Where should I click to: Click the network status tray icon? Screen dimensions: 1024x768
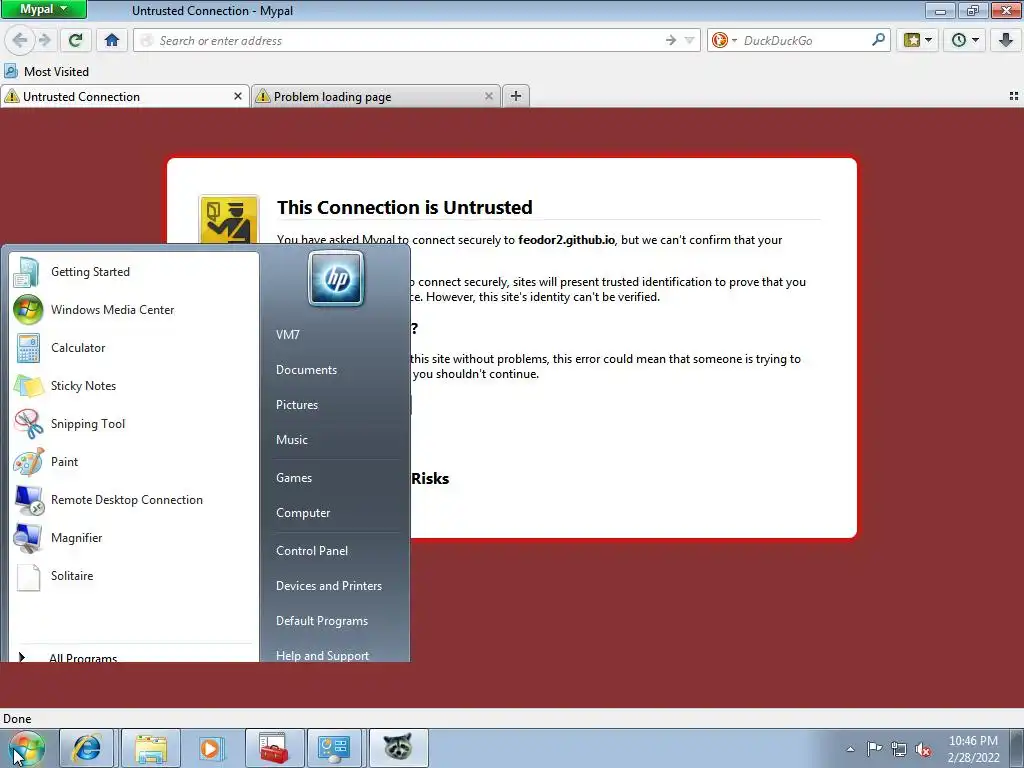click(899, 749)
